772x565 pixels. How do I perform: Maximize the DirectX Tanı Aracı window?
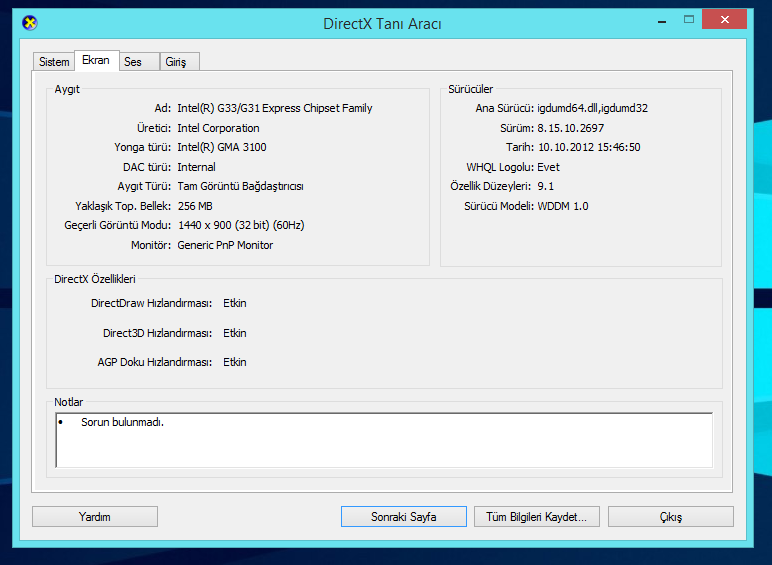[x=689, y=20]
